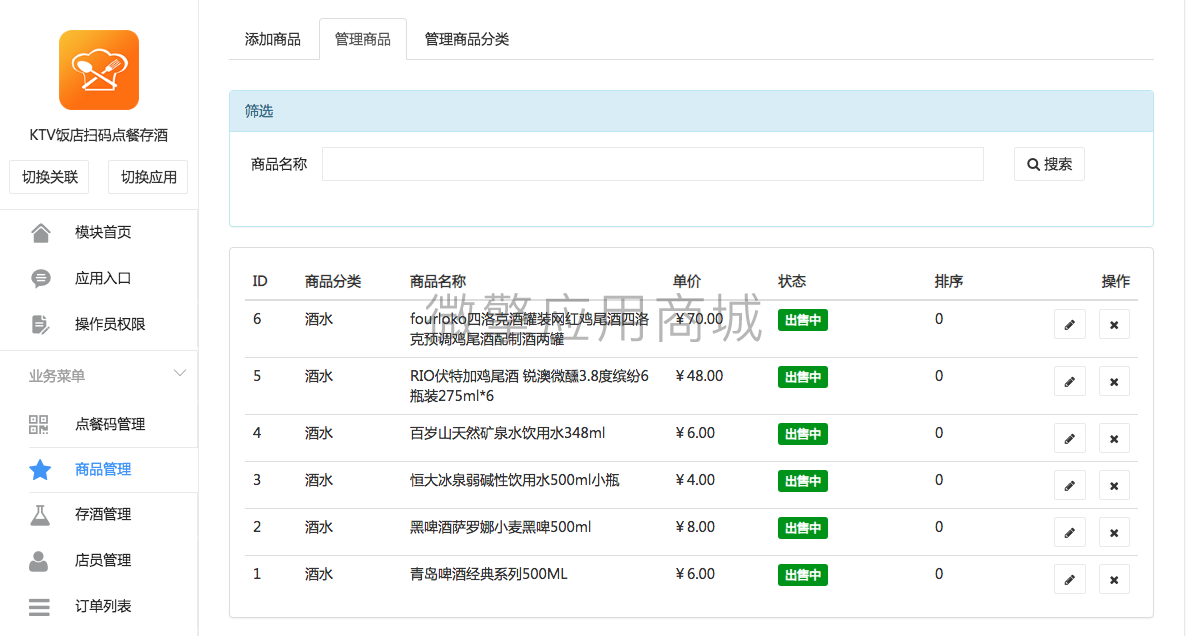Edit the 黑啤酒萨罗娜 product row
This screenshot has width=1186, height=636.
pyautogui.click(x=1070, y=532)
